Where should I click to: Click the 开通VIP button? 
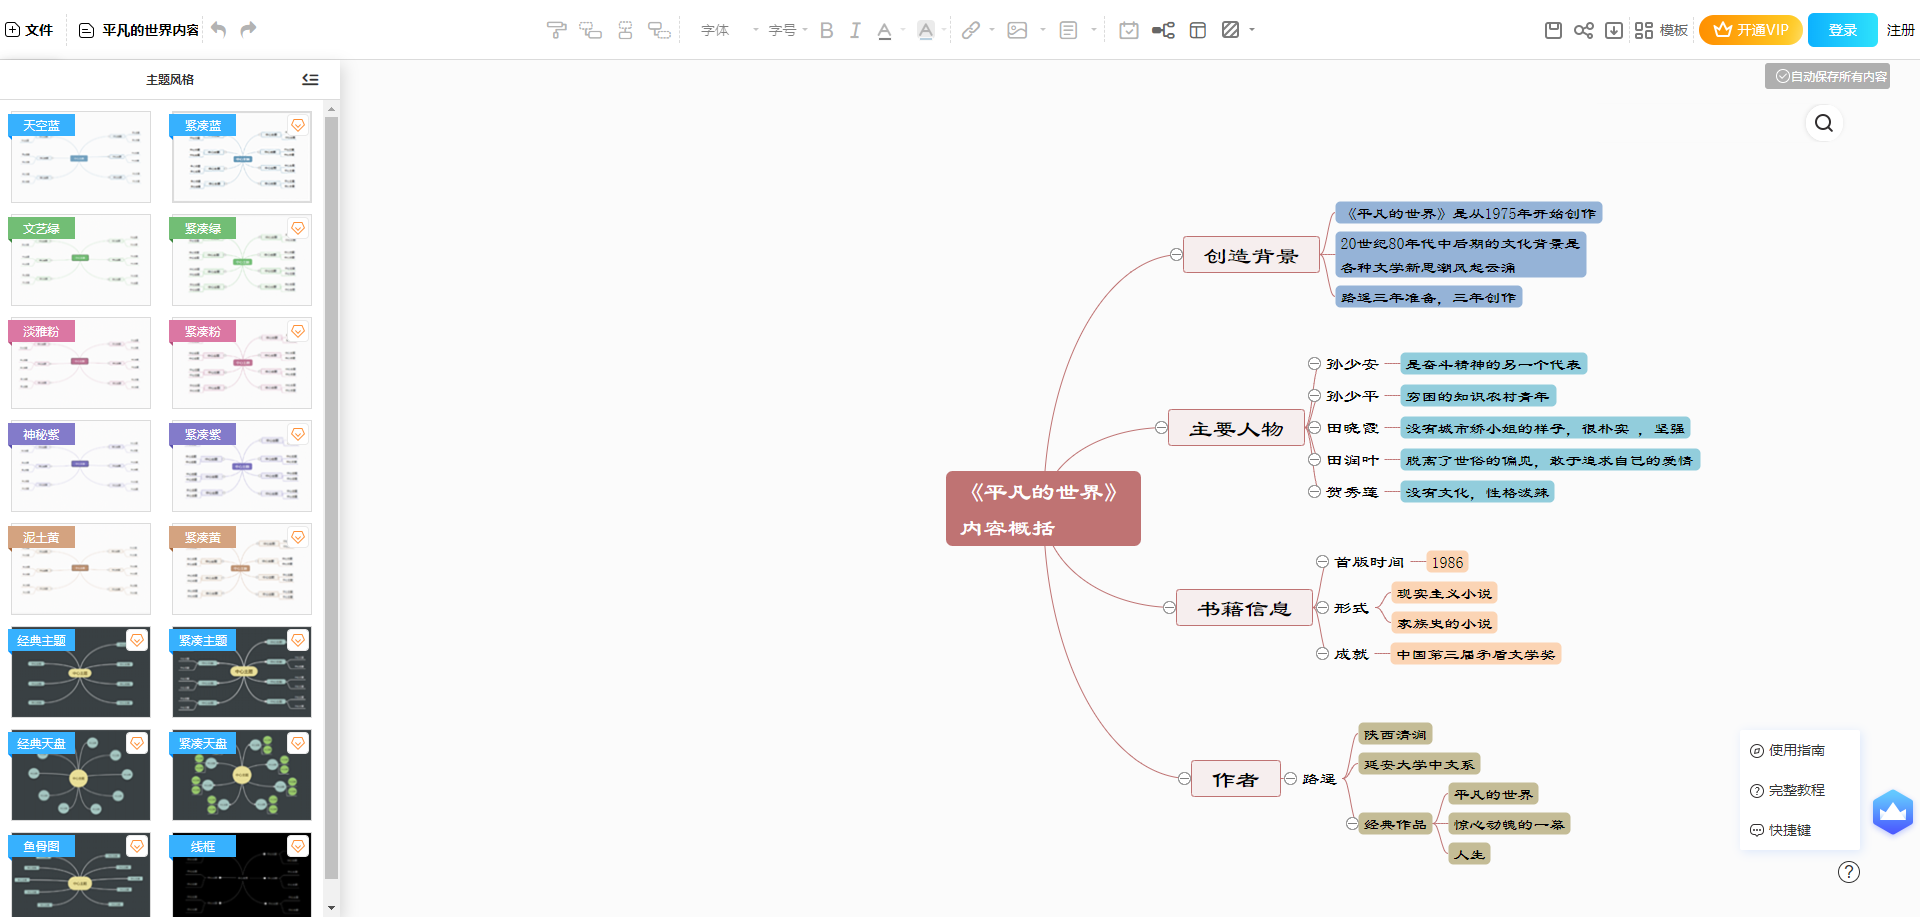coord(1751,30)
